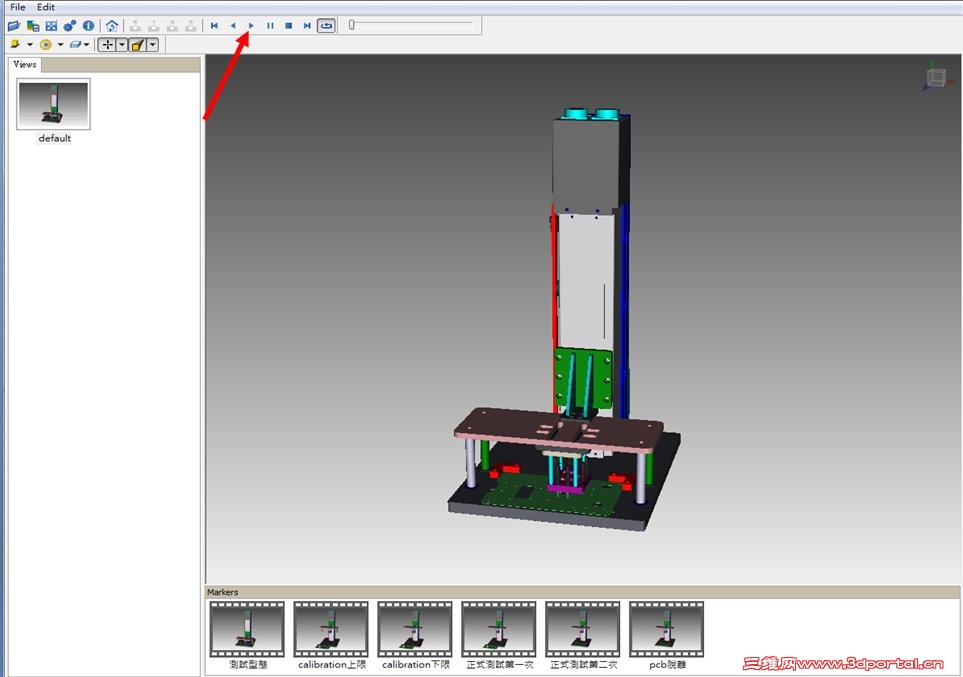Expand dropdown next to eye view icon
963x677 pixels.
(x=60, y=45)
